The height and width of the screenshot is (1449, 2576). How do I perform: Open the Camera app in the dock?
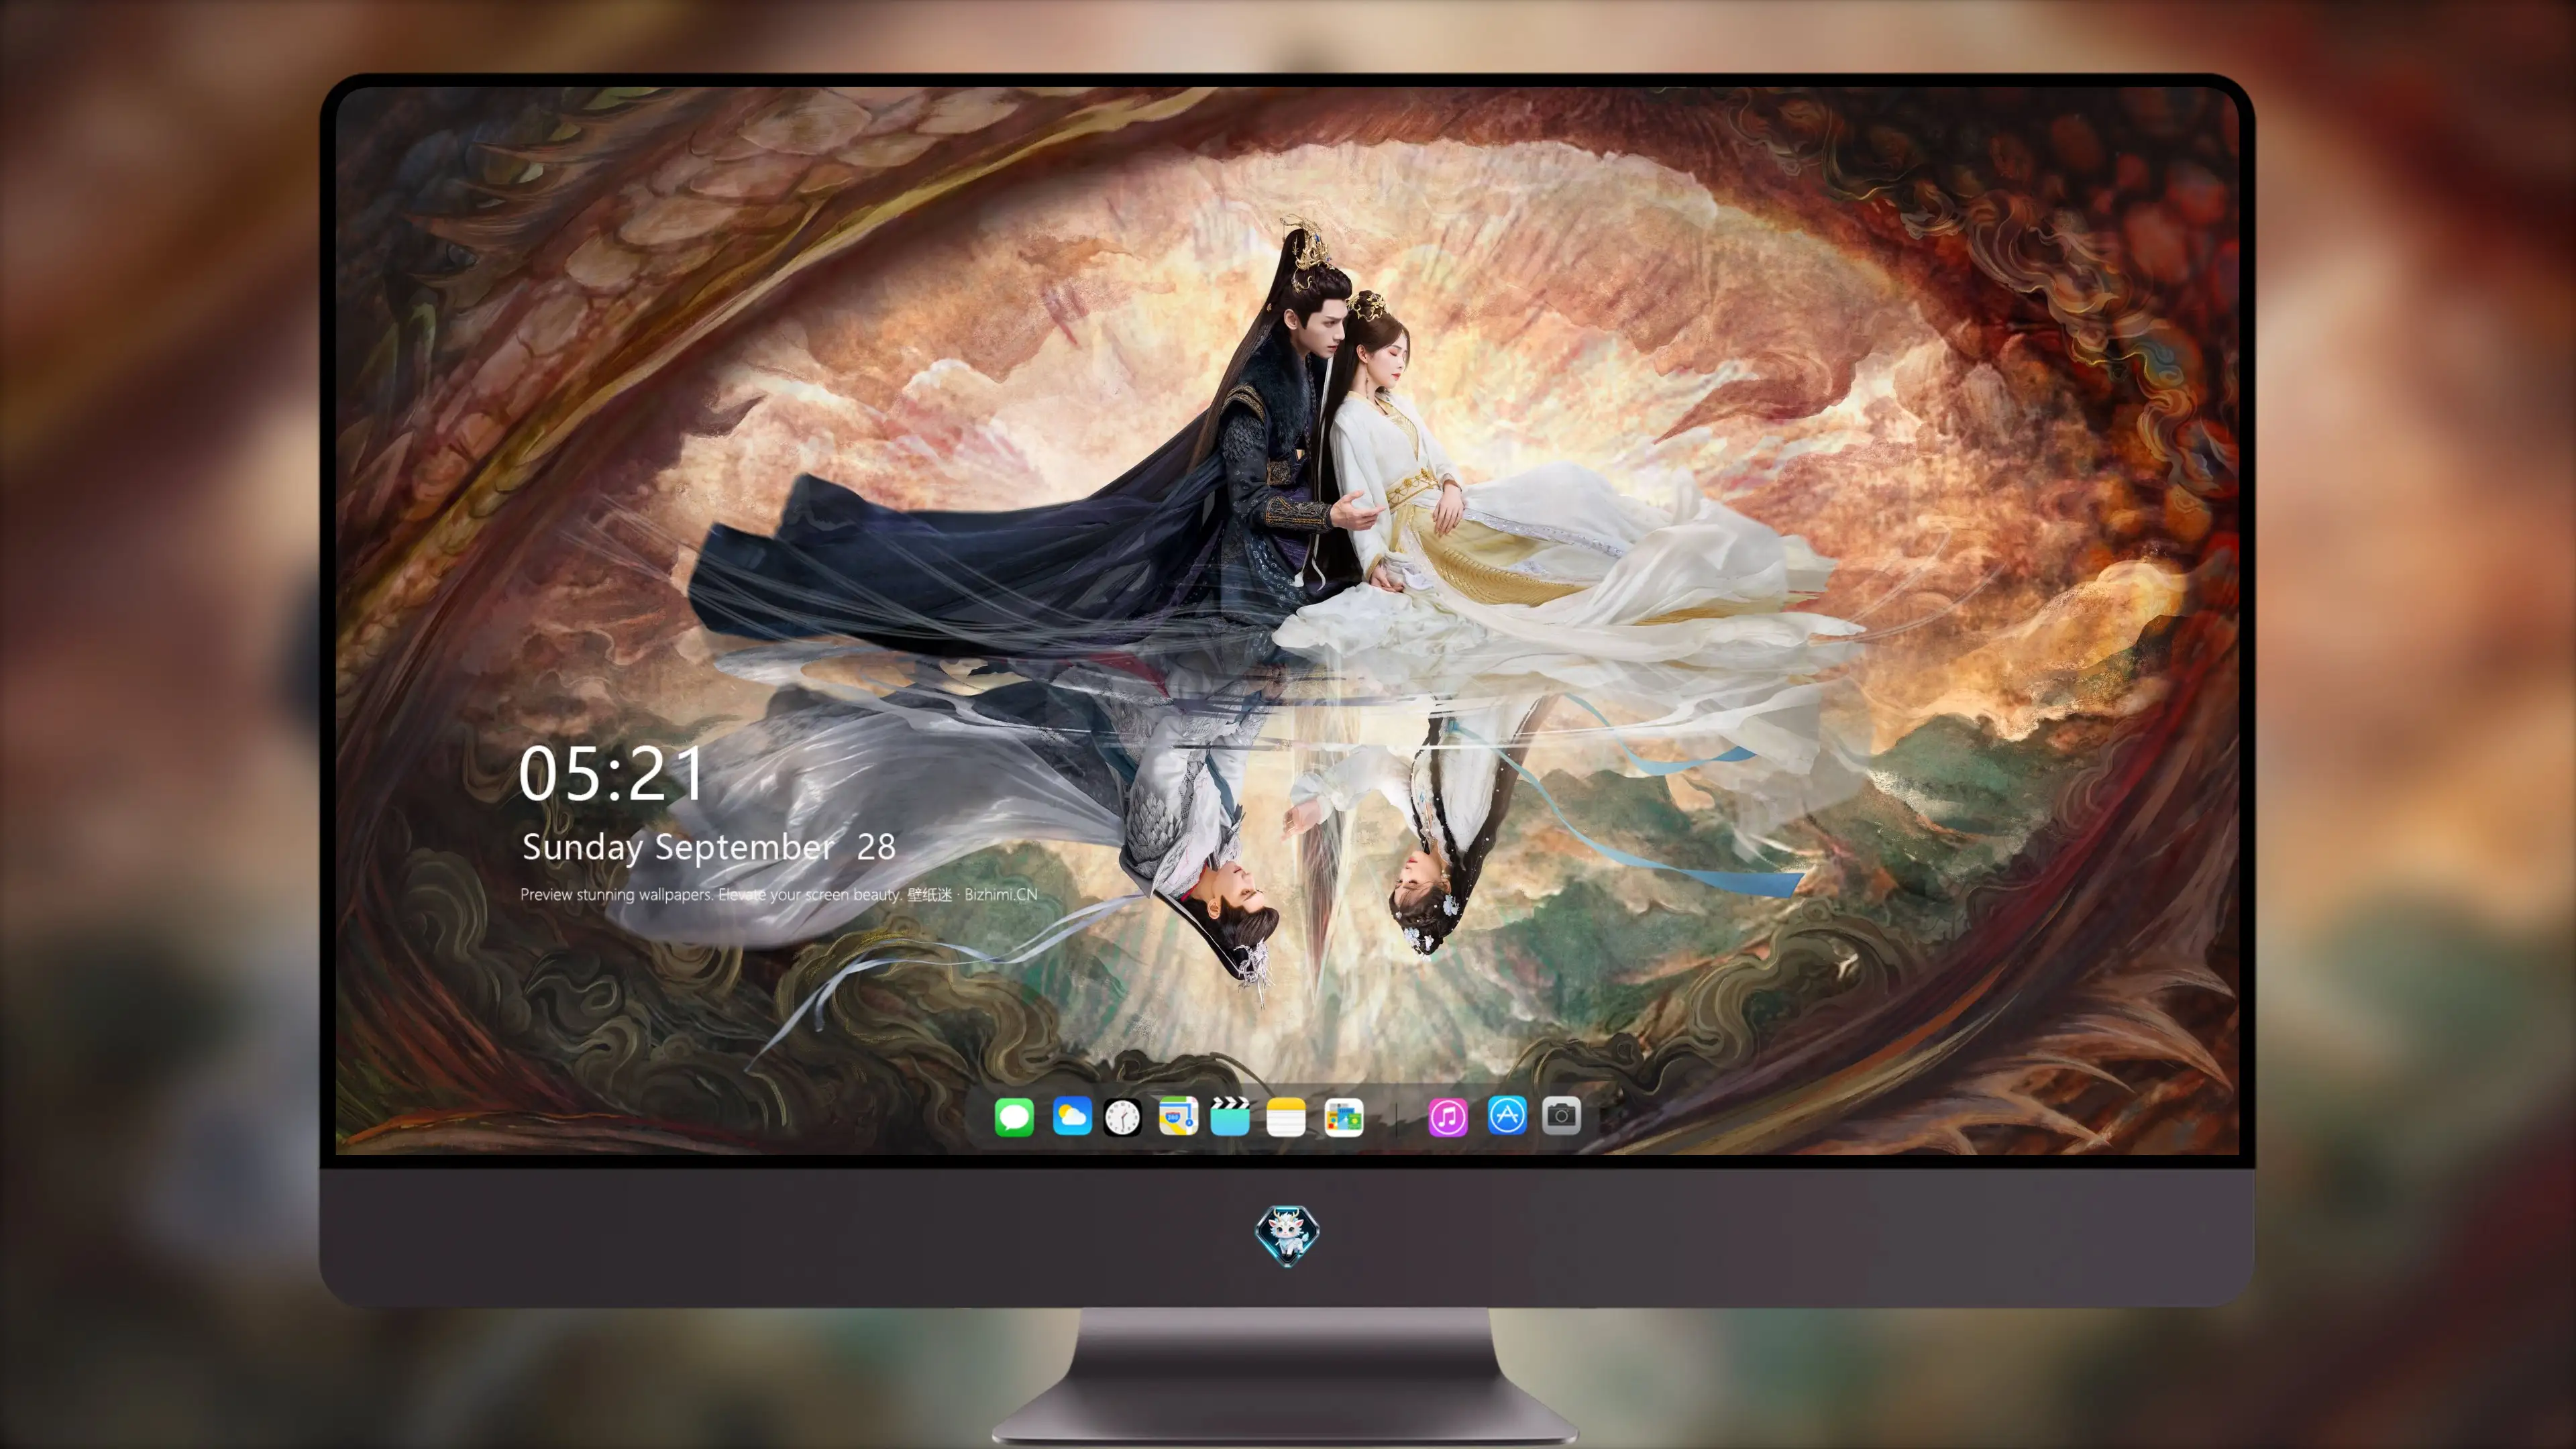click(x=1561, y=1115)
